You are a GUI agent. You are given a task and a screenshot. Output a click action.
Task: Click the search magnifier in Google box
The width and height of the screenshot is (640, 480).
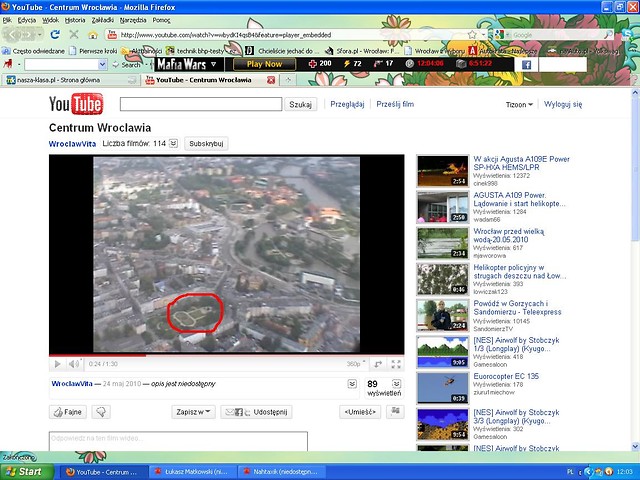[x=608, y=35]
